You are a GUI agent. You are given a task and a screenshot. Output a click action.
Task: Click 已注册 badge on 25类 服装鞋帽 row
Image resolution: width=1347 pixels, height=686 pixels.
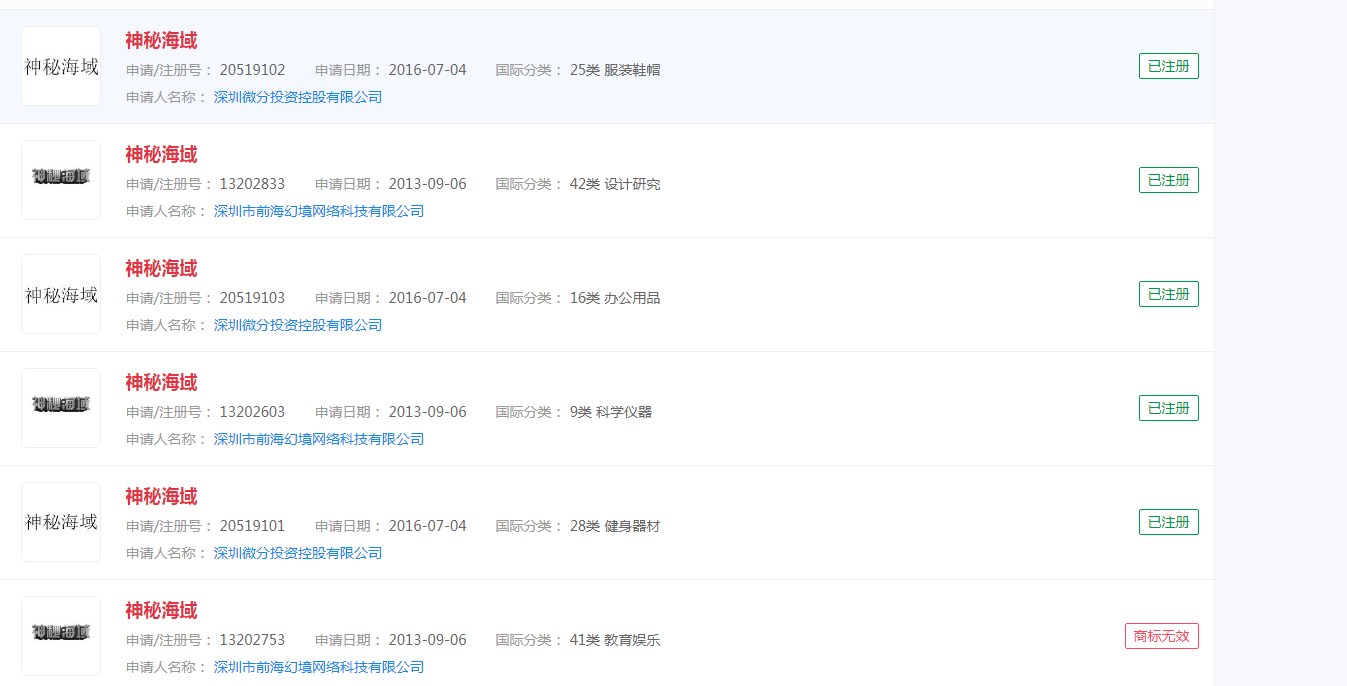(1168, 66)
